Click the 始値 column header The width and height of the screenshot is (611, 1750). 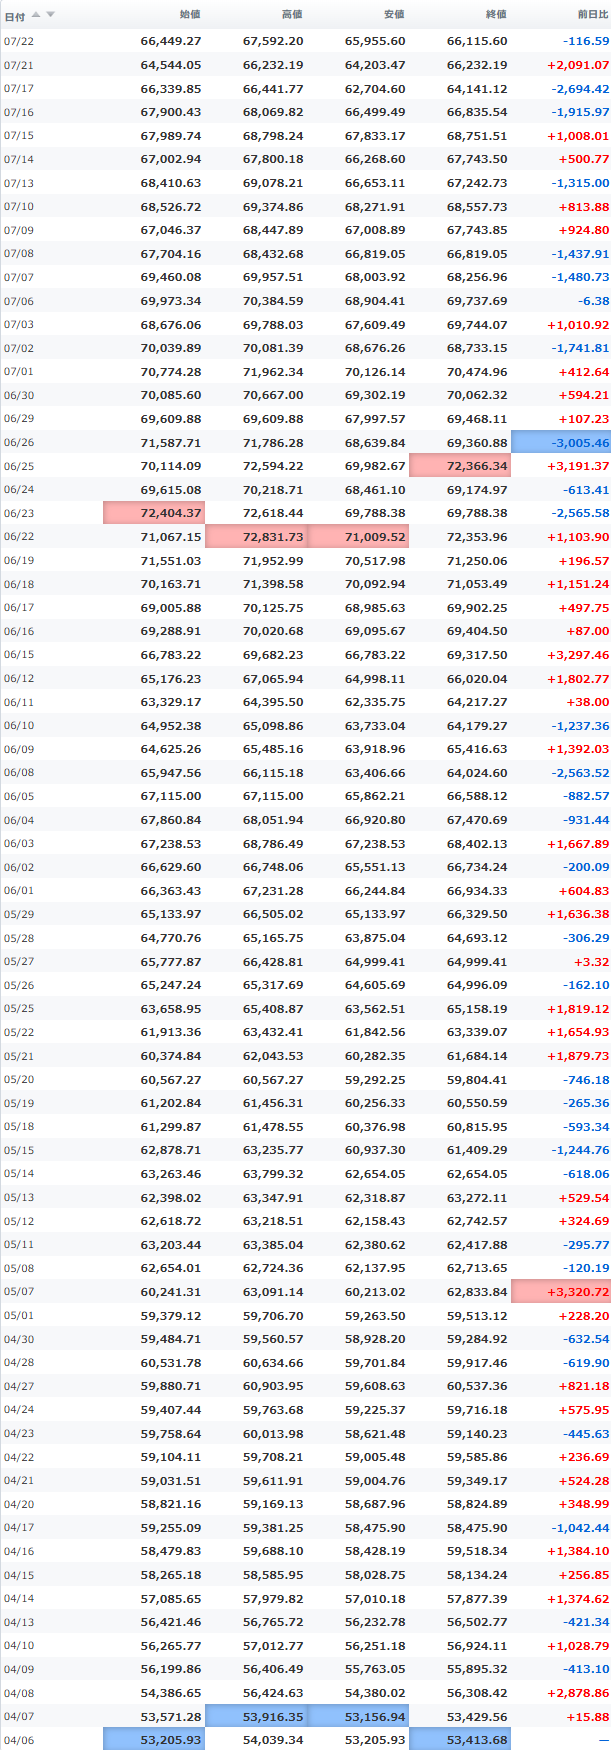pos(190,15)
